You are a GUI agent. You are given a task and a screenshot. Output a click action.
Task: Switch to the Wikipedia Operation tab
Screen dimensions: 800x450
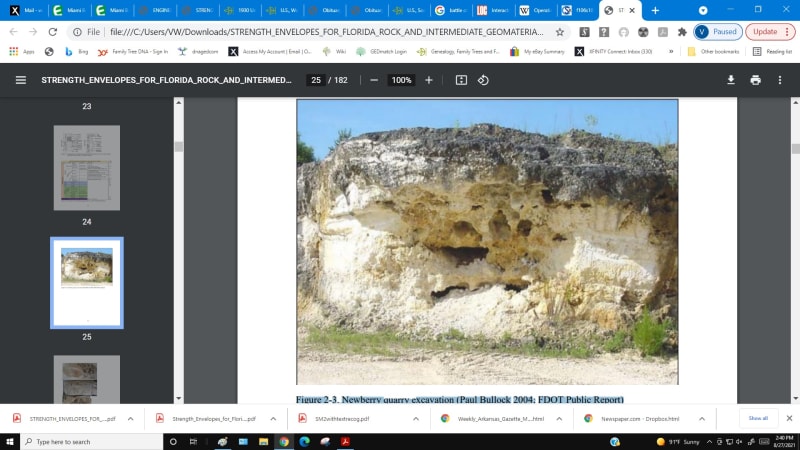pyautogui.click(x=535, y=10)
